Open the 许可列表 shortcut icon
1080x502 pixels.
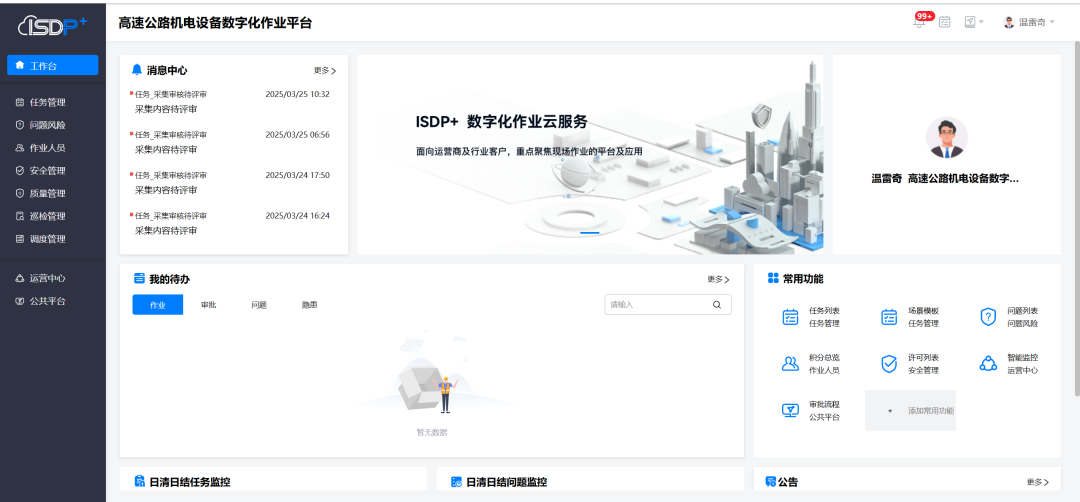[x=889, y=364]
